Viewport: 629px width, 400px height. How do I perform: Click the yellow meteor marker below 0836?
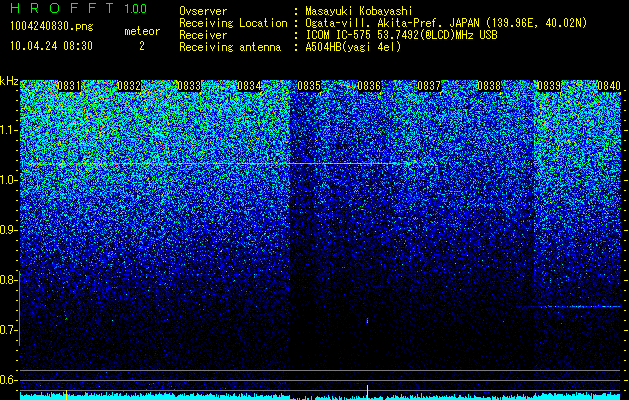tap(367, 392)
